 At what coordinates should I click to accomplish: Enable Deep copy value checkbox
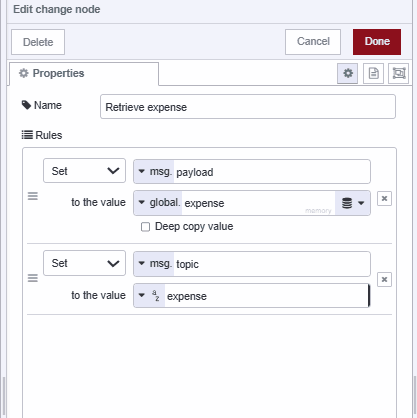[145, 227]
